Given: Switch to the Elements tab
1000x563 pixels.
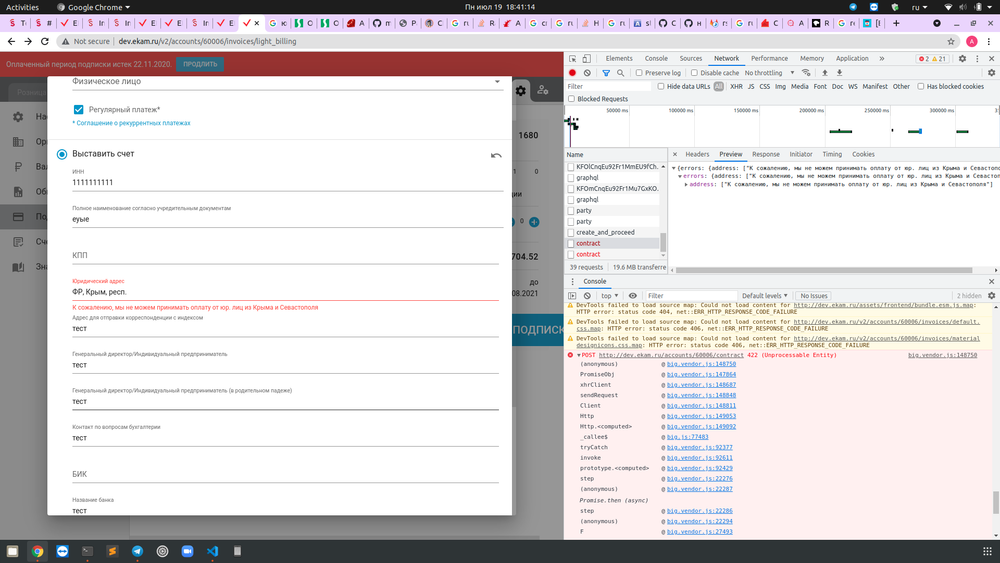Looking at the screenshot, I should point(619,59).
